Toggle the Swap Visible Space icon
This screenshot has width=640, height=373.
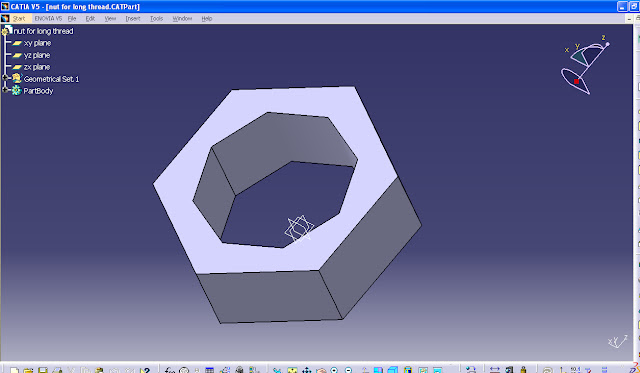(438, 370)
